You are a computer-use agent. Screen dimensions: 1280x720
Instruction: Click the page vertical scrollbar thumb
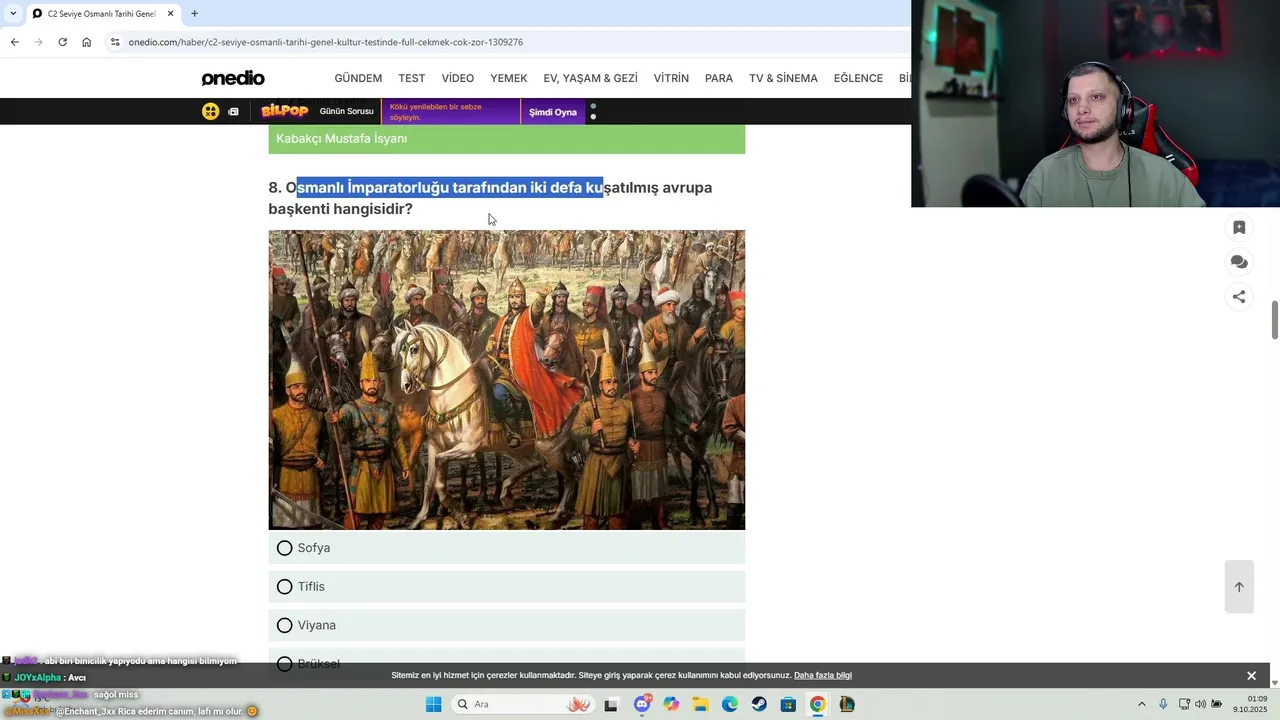pyautogui.click(x=1275, y=320)
